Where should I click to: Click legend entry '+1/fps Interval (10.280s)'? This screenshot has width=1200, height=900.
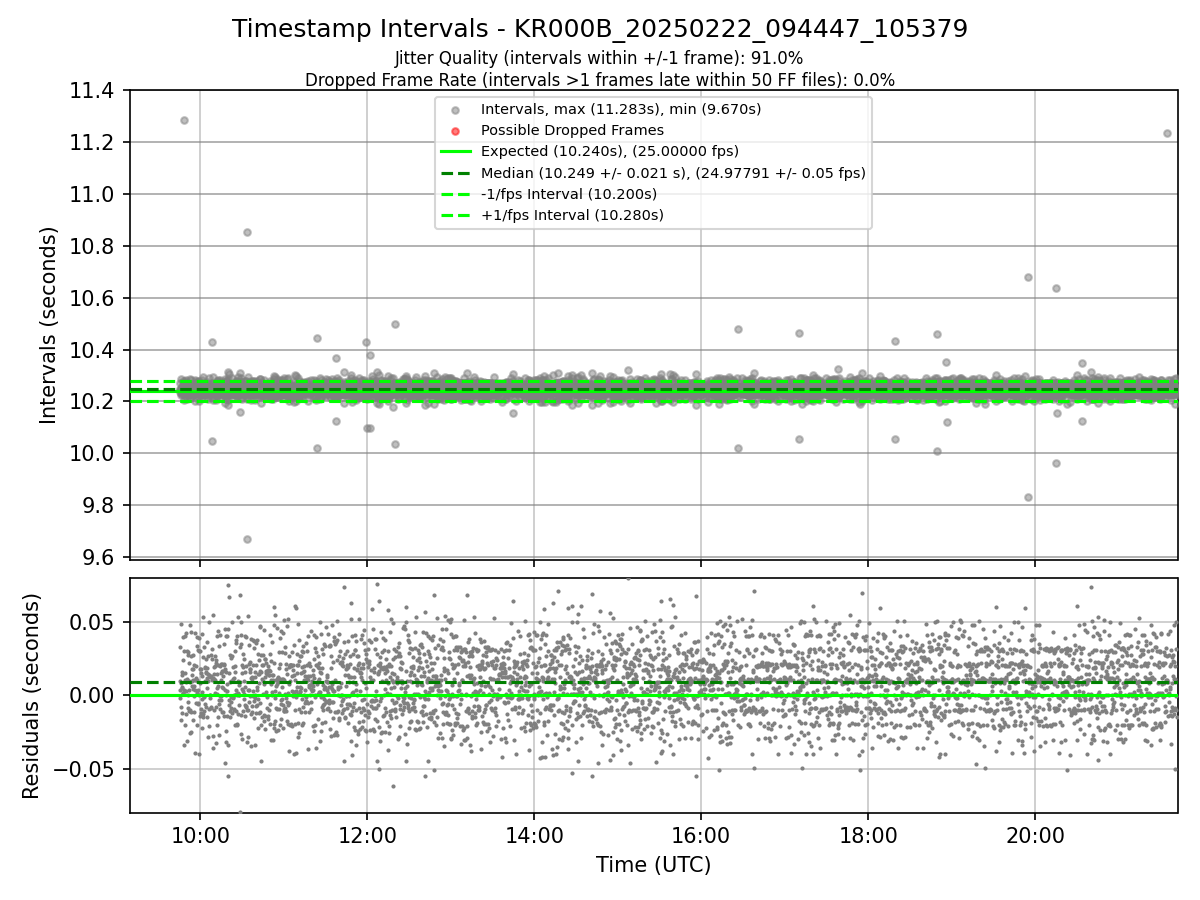pyautogui.click(x=572, y=215)
